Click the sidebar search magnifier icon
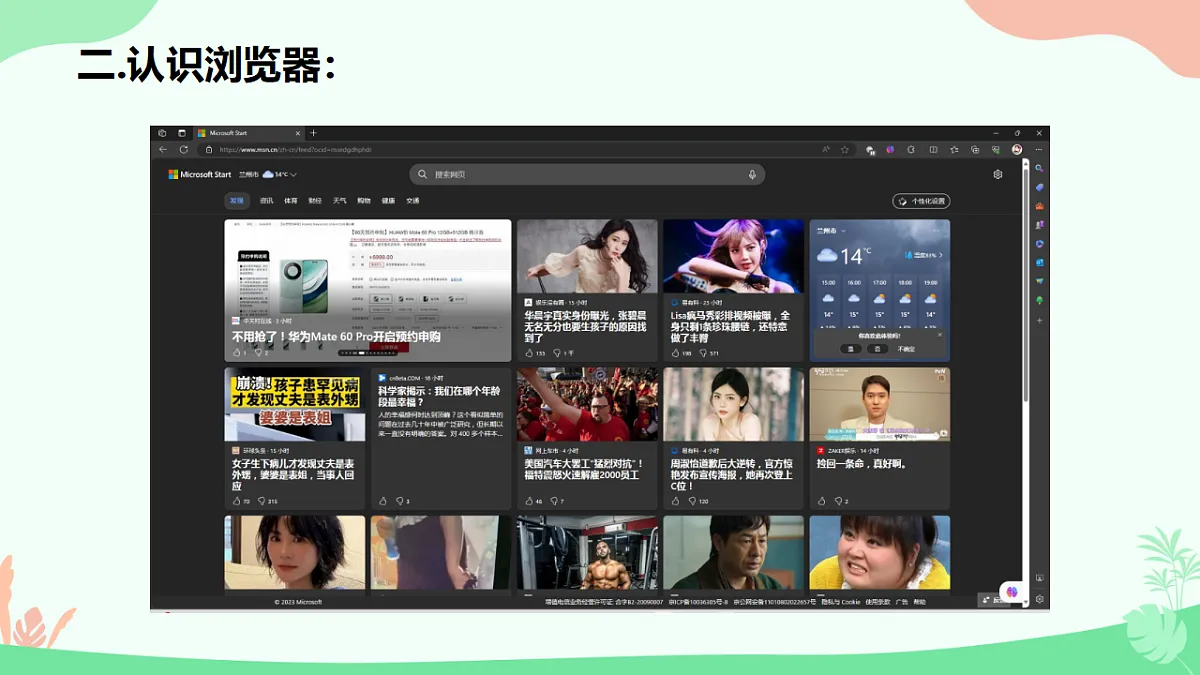Screen dimensions: 1200x675 pyautogui.click(x=1039, y=168)
